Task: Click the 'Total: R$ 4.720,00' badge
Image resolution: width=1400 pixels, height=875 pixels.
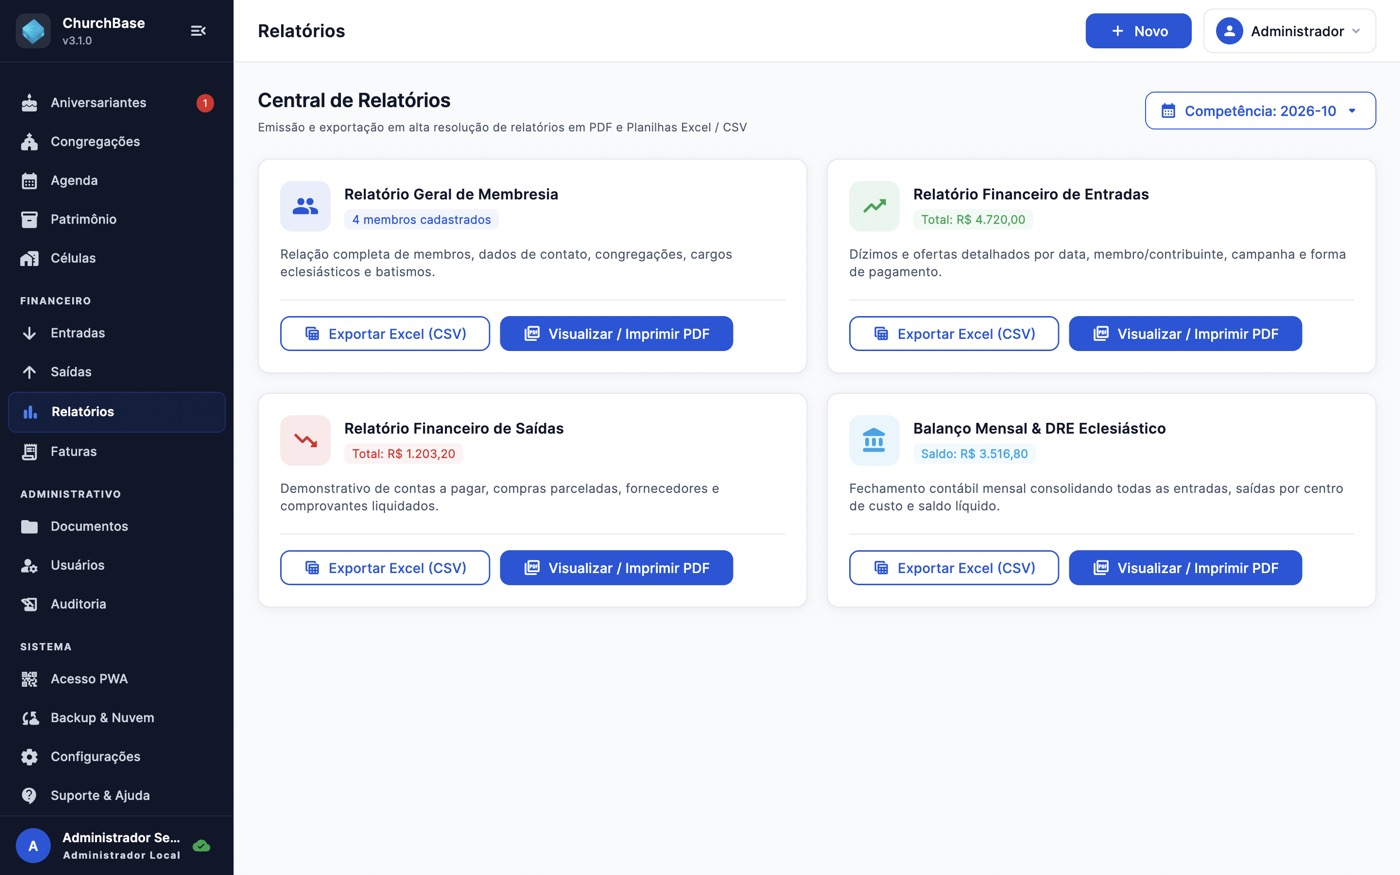Action: coord(973,220)
